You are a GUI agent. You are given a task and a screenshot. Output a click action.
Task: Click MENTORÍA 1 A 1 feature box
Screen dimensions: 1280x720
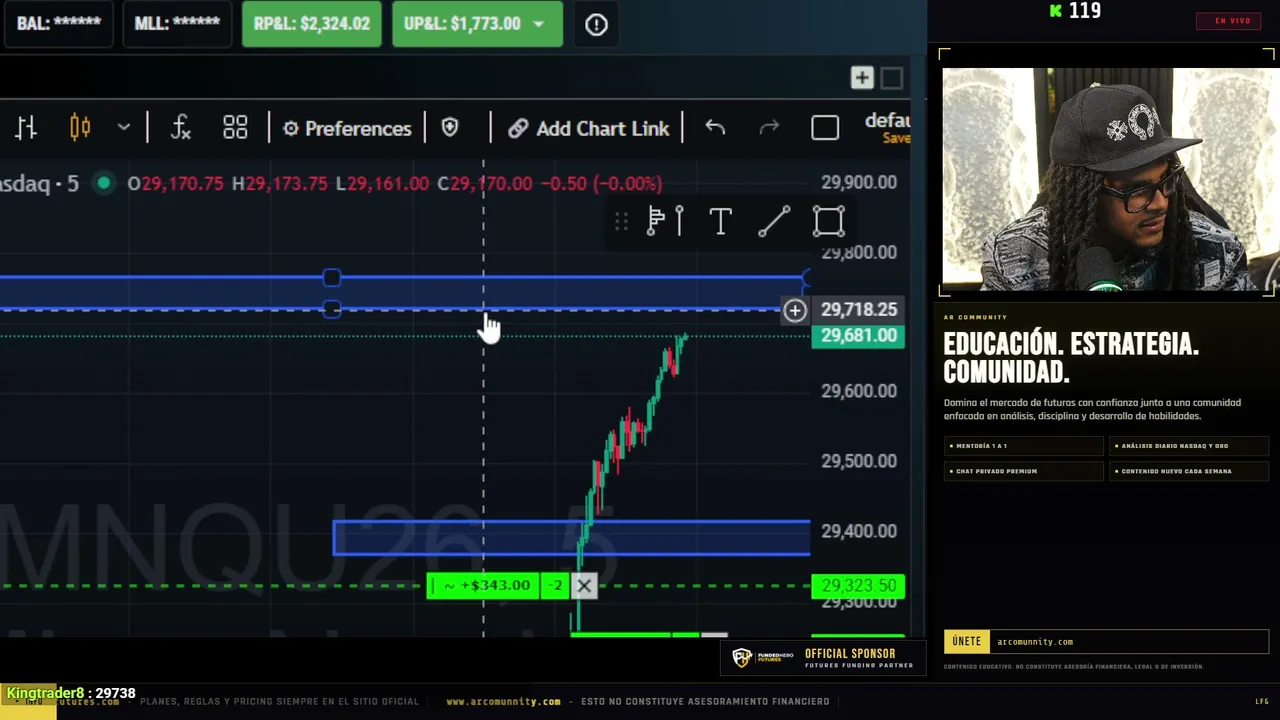pos(1023,446)
